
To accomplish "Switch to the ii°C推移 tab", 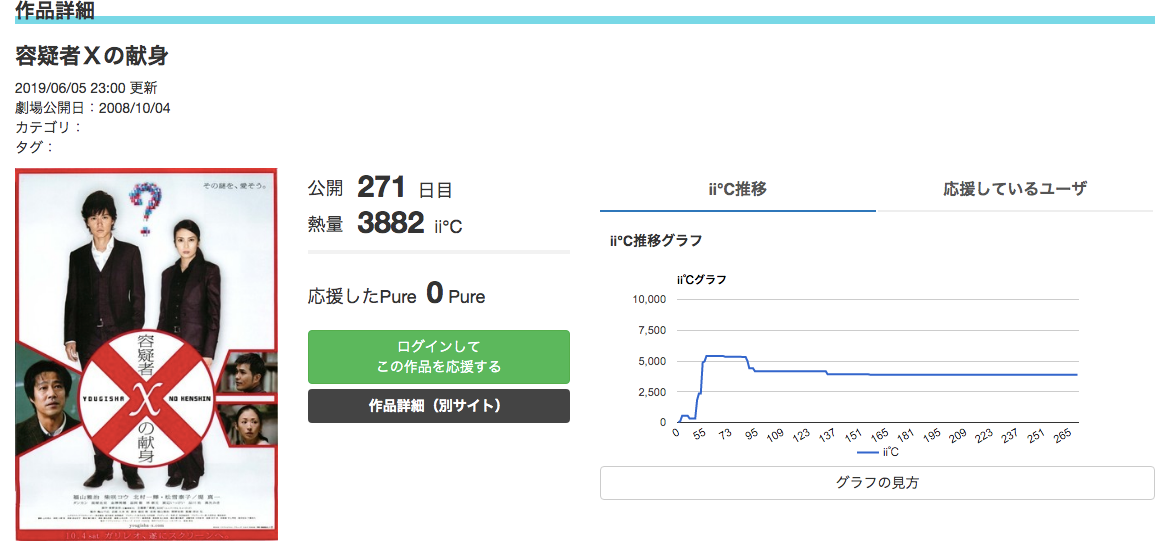I will 738,189.
